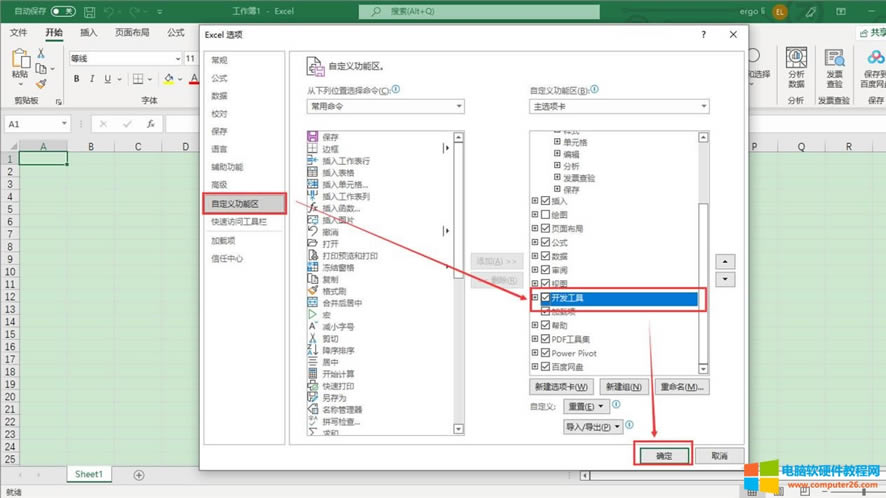This screenshot has height=498, width=886.
Task: Switch to the 页面布局 ribbon tab
Action: [x=132, y=33]
